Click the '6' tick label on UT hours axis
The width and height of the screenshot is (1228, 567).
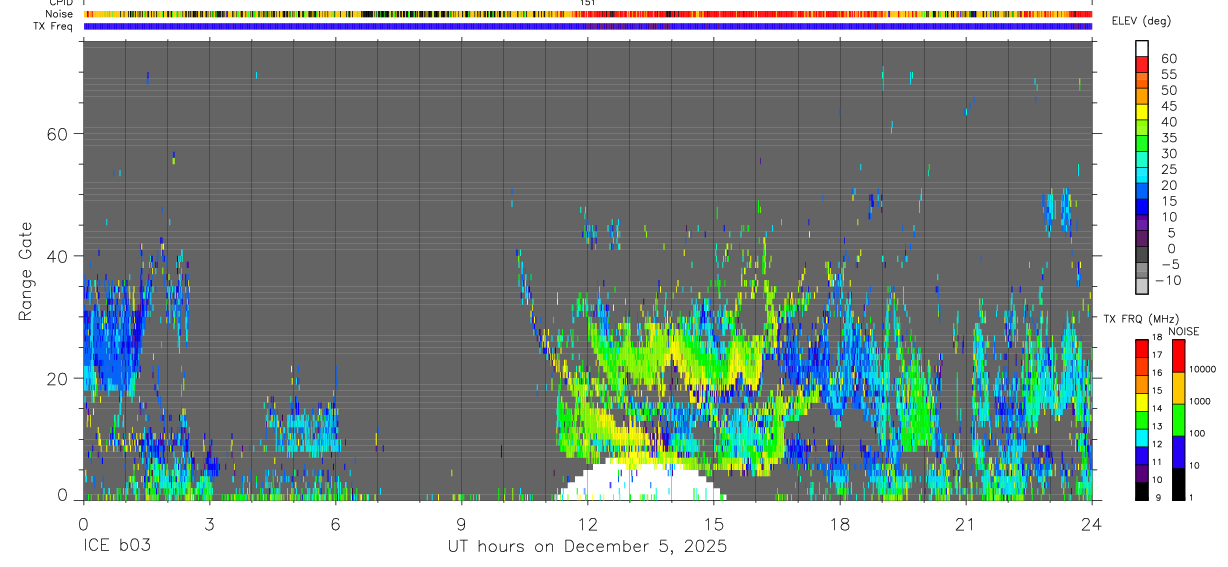(335, 523)
